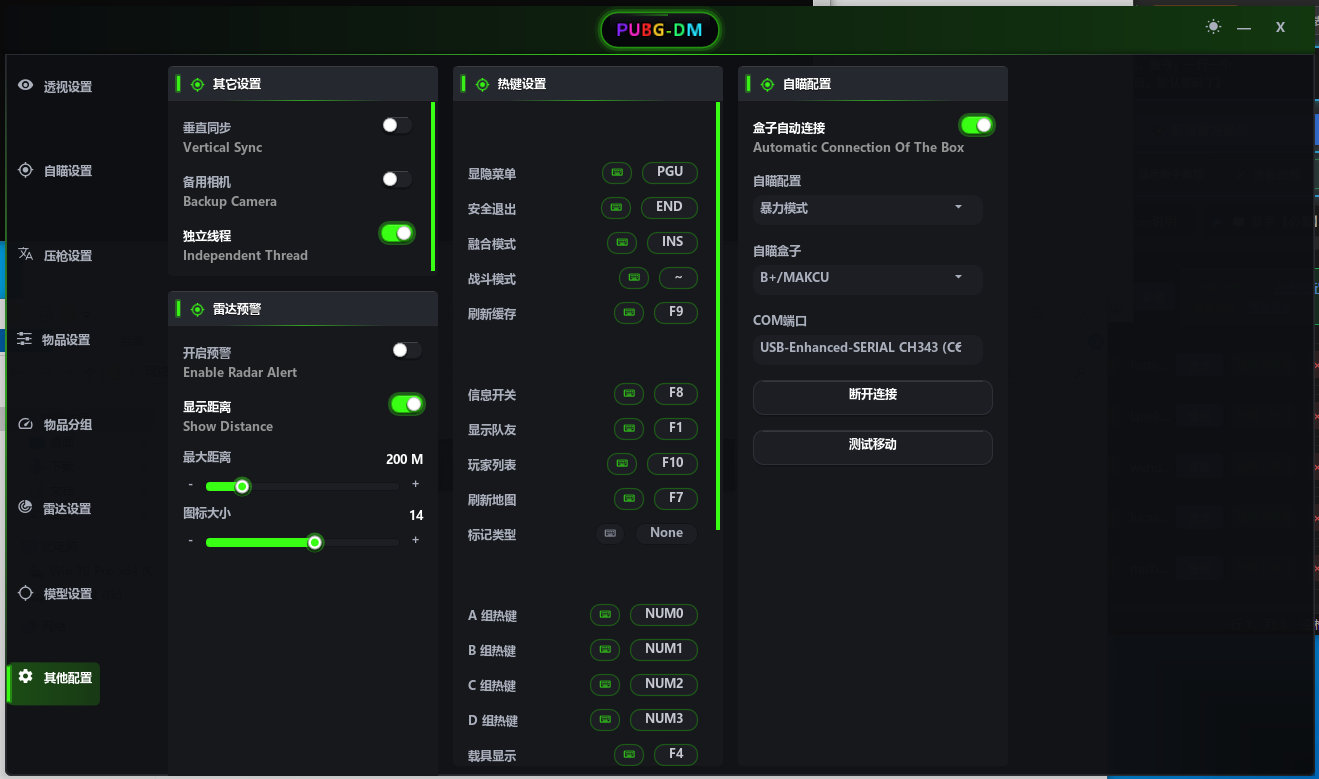Click the NUM3 key binding button
Screen dimensions: 1319x779
[664, 719]
